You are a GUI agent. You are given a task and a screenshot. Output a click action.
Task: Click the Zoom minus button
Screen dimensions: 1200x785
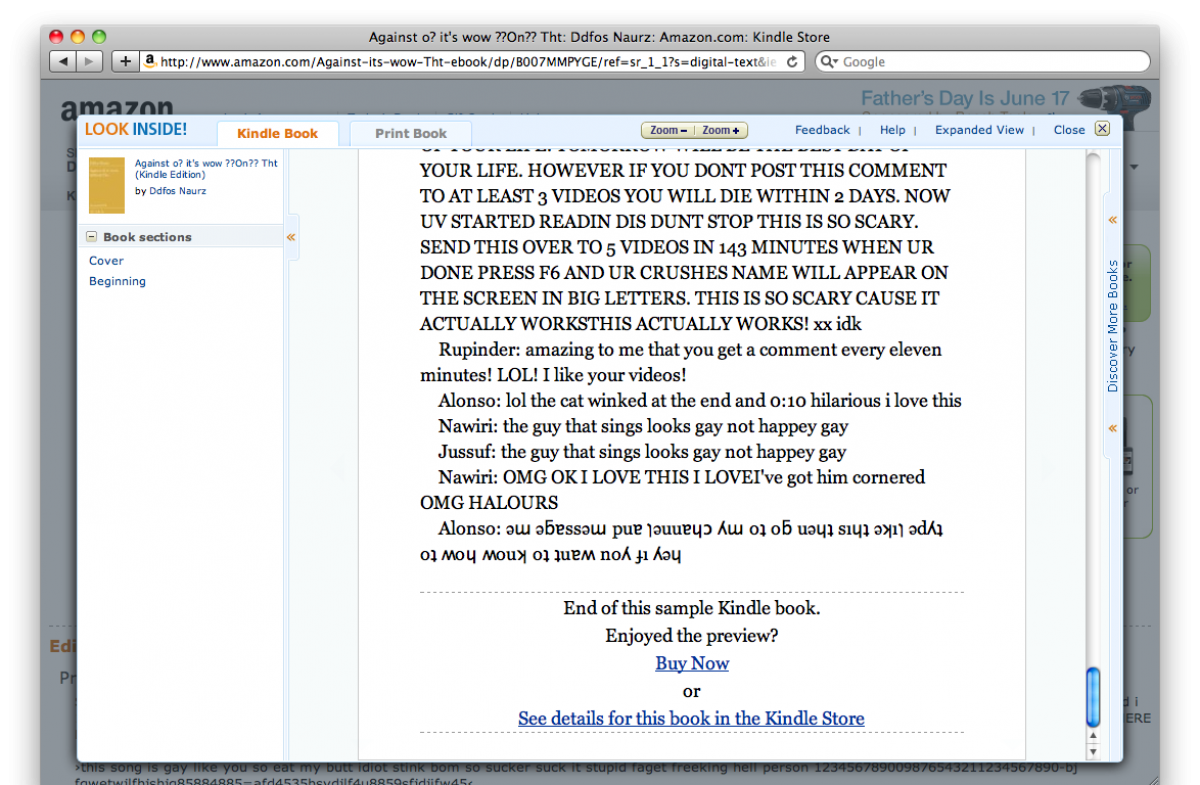[667, 130]
